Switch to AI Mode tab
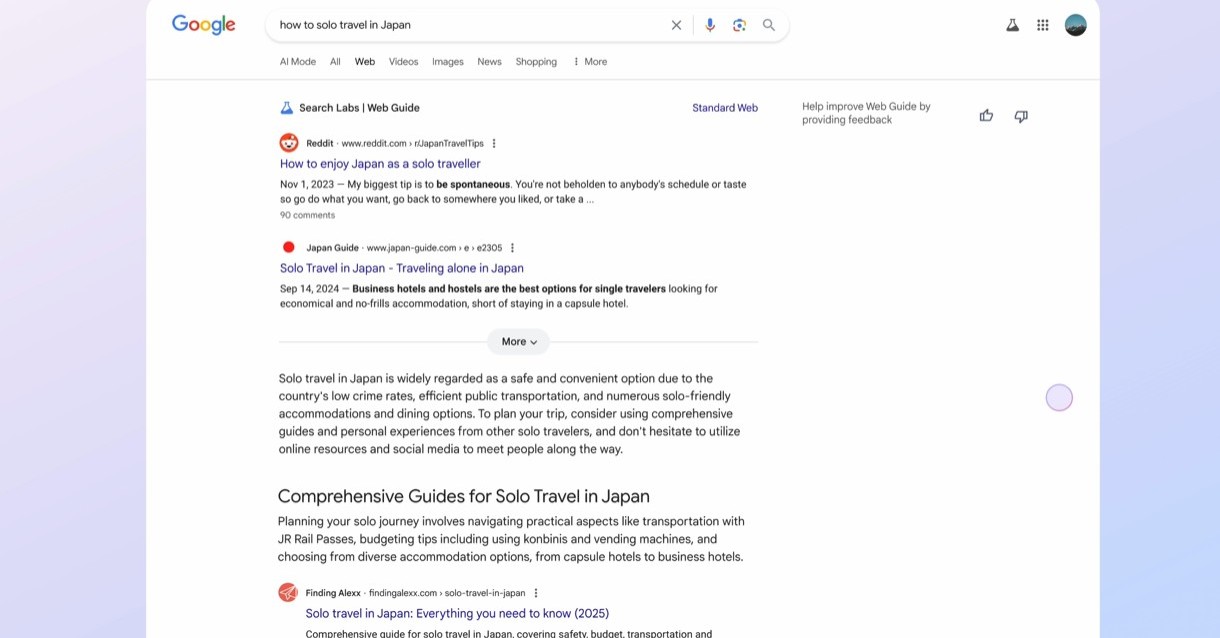 pyautogui.click(x=297, y=62)
